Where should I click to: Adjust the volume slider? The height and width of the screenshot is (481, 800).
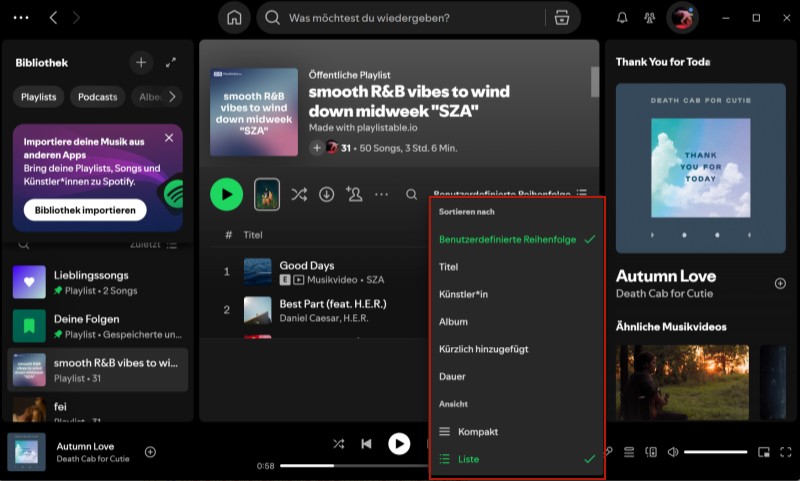[715, 452]
